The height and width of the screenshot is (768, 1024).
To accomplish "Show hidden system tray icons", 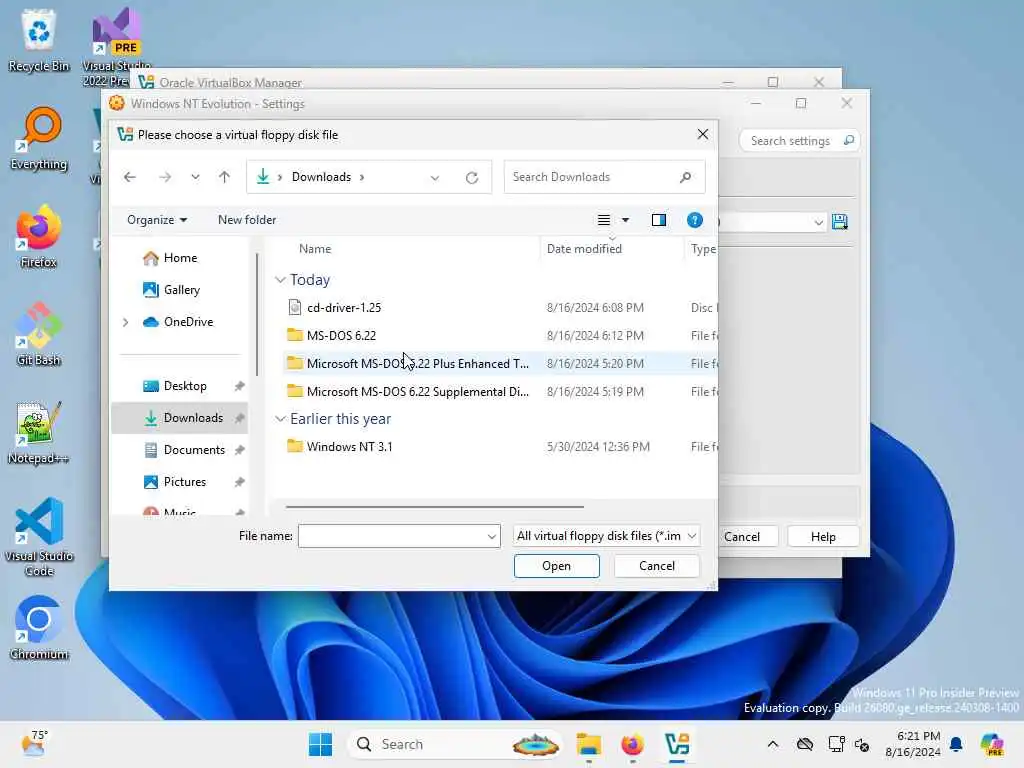I will click(x=773, y=744).
